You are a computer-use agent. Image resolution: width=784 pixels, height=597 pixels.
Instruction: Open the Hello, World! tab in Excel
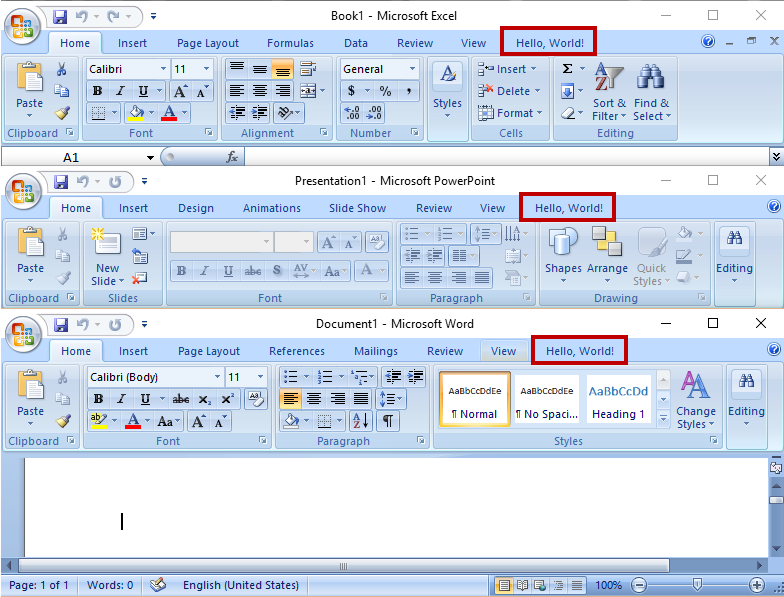(550, 43)
